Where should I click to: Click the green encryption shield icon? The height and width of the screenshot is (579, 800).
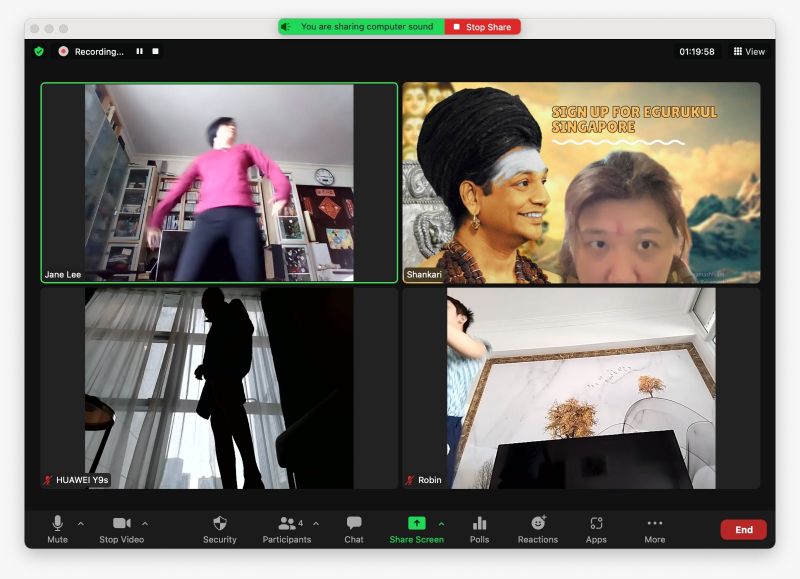point(39,51)
